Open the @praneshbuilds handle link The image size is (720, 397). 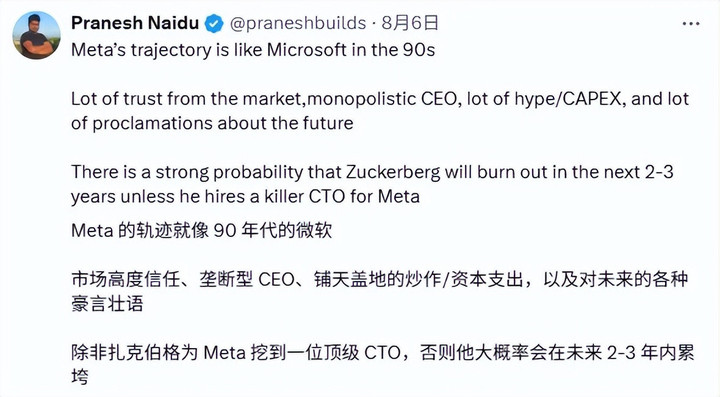click(298, 23)
